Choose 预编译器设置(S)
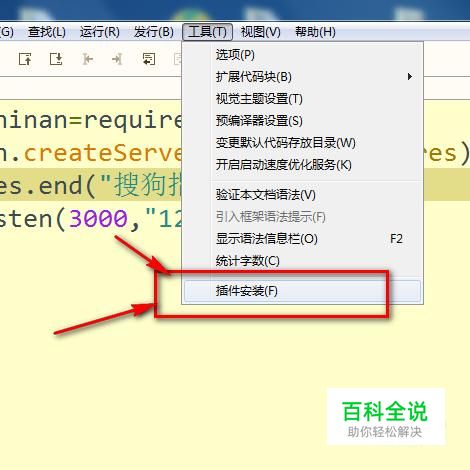Viewport: 470px width, 470px height. tap(303, 121)
